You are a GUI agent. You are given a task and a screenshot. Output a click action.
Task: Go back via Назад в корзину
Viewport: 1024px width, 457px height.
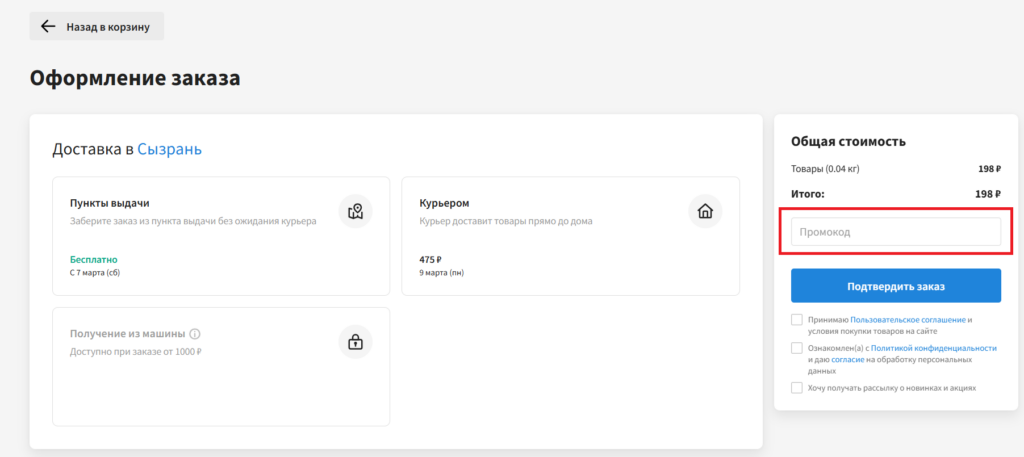[97, 27]
